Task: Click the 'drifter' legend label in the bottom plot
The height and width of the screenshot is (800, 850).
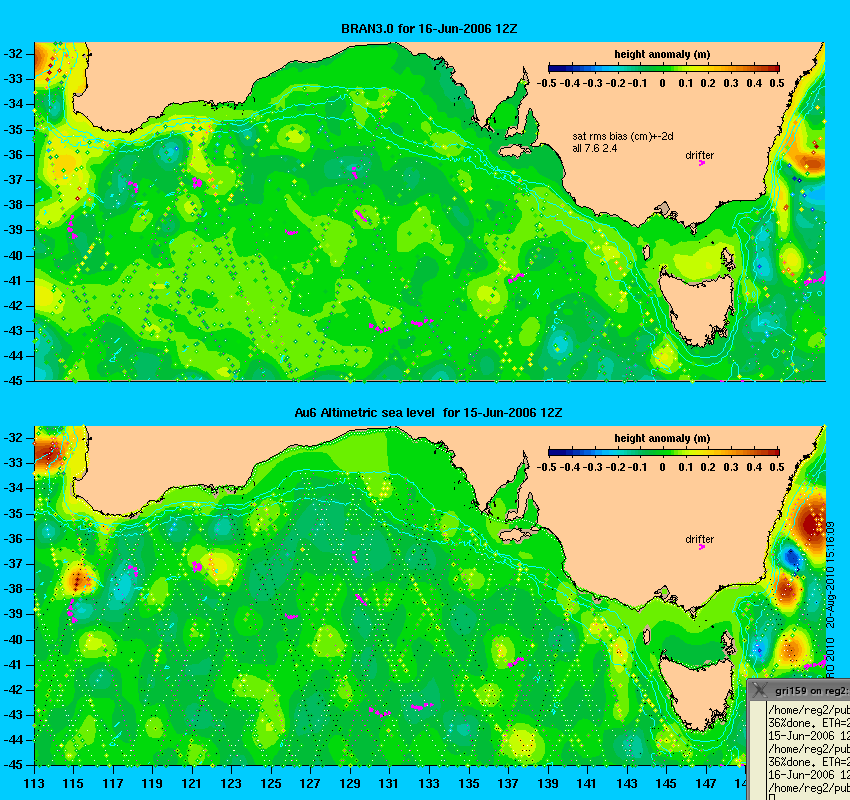Action: click(x=699, y=539)
